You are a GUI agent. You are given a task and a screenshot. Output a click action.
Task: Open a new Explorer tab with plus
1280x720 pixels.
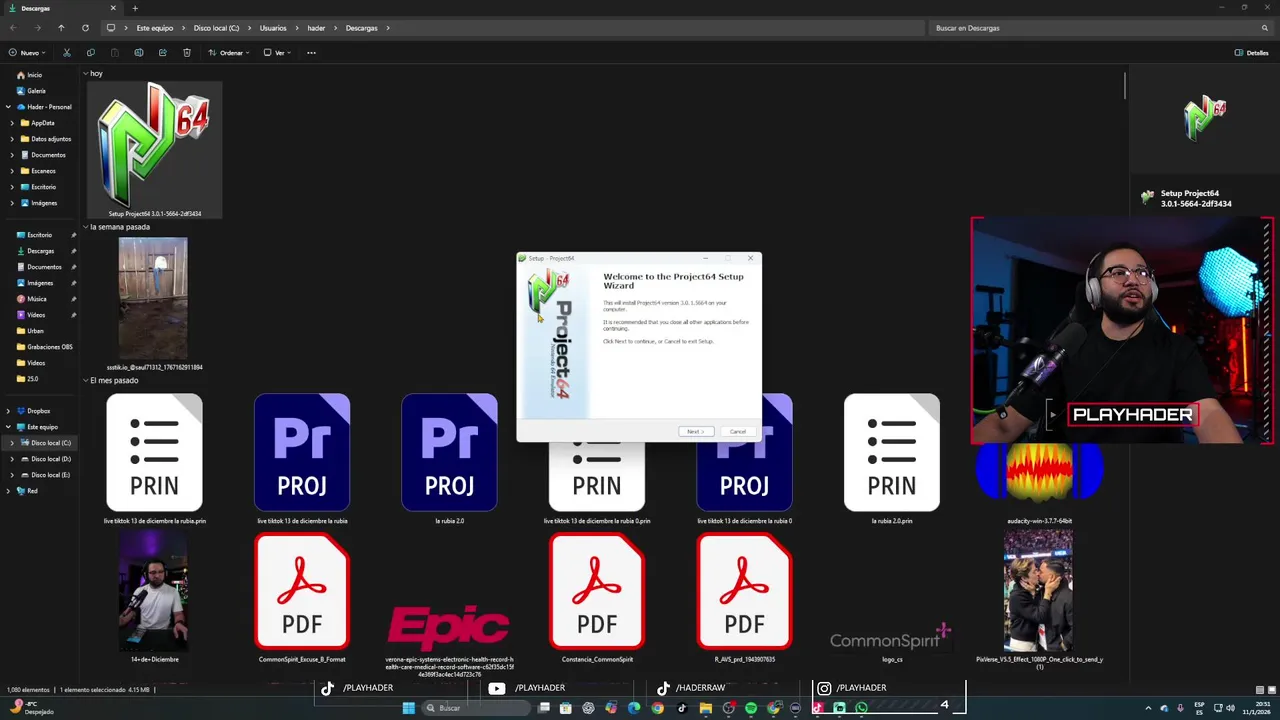(135, 8)
